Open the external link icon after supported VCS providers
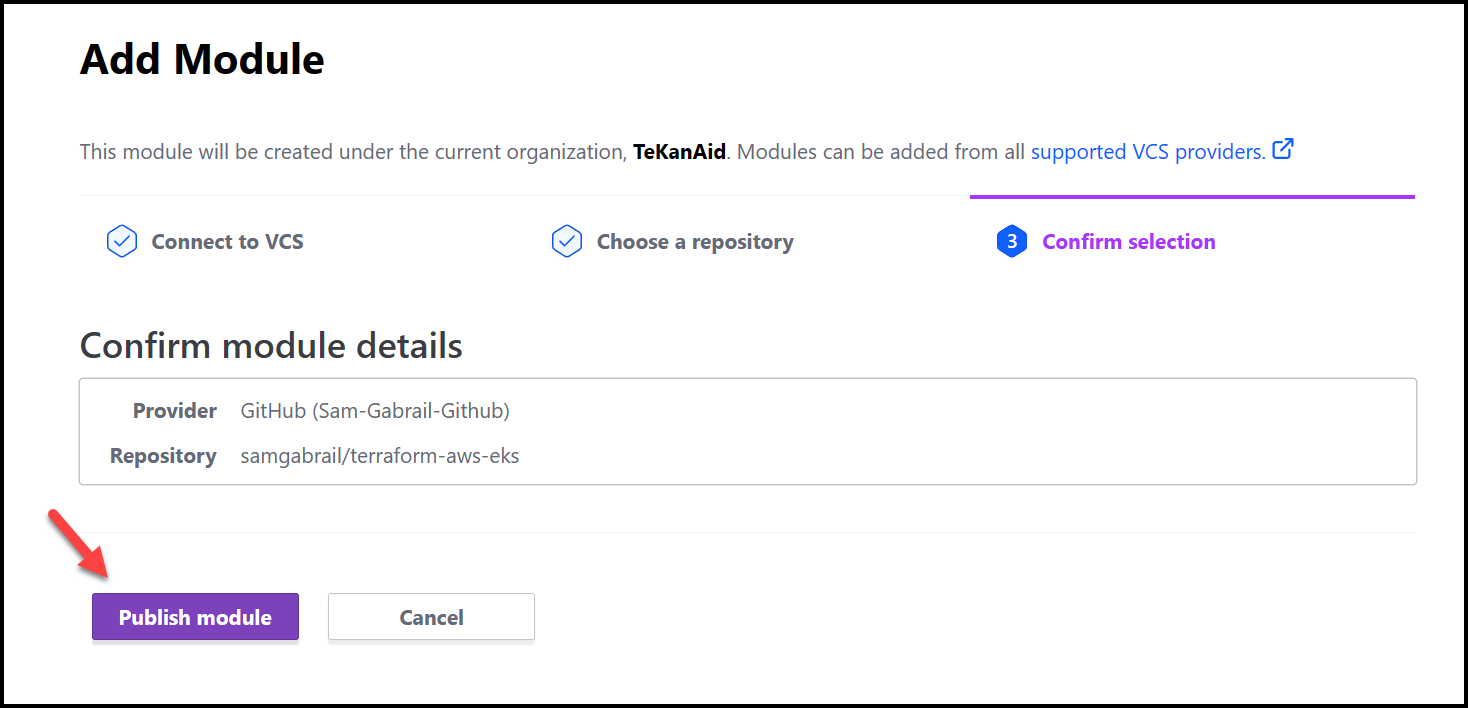The height and width of the screenshot is (708, 1468). tap(1283, 148)
